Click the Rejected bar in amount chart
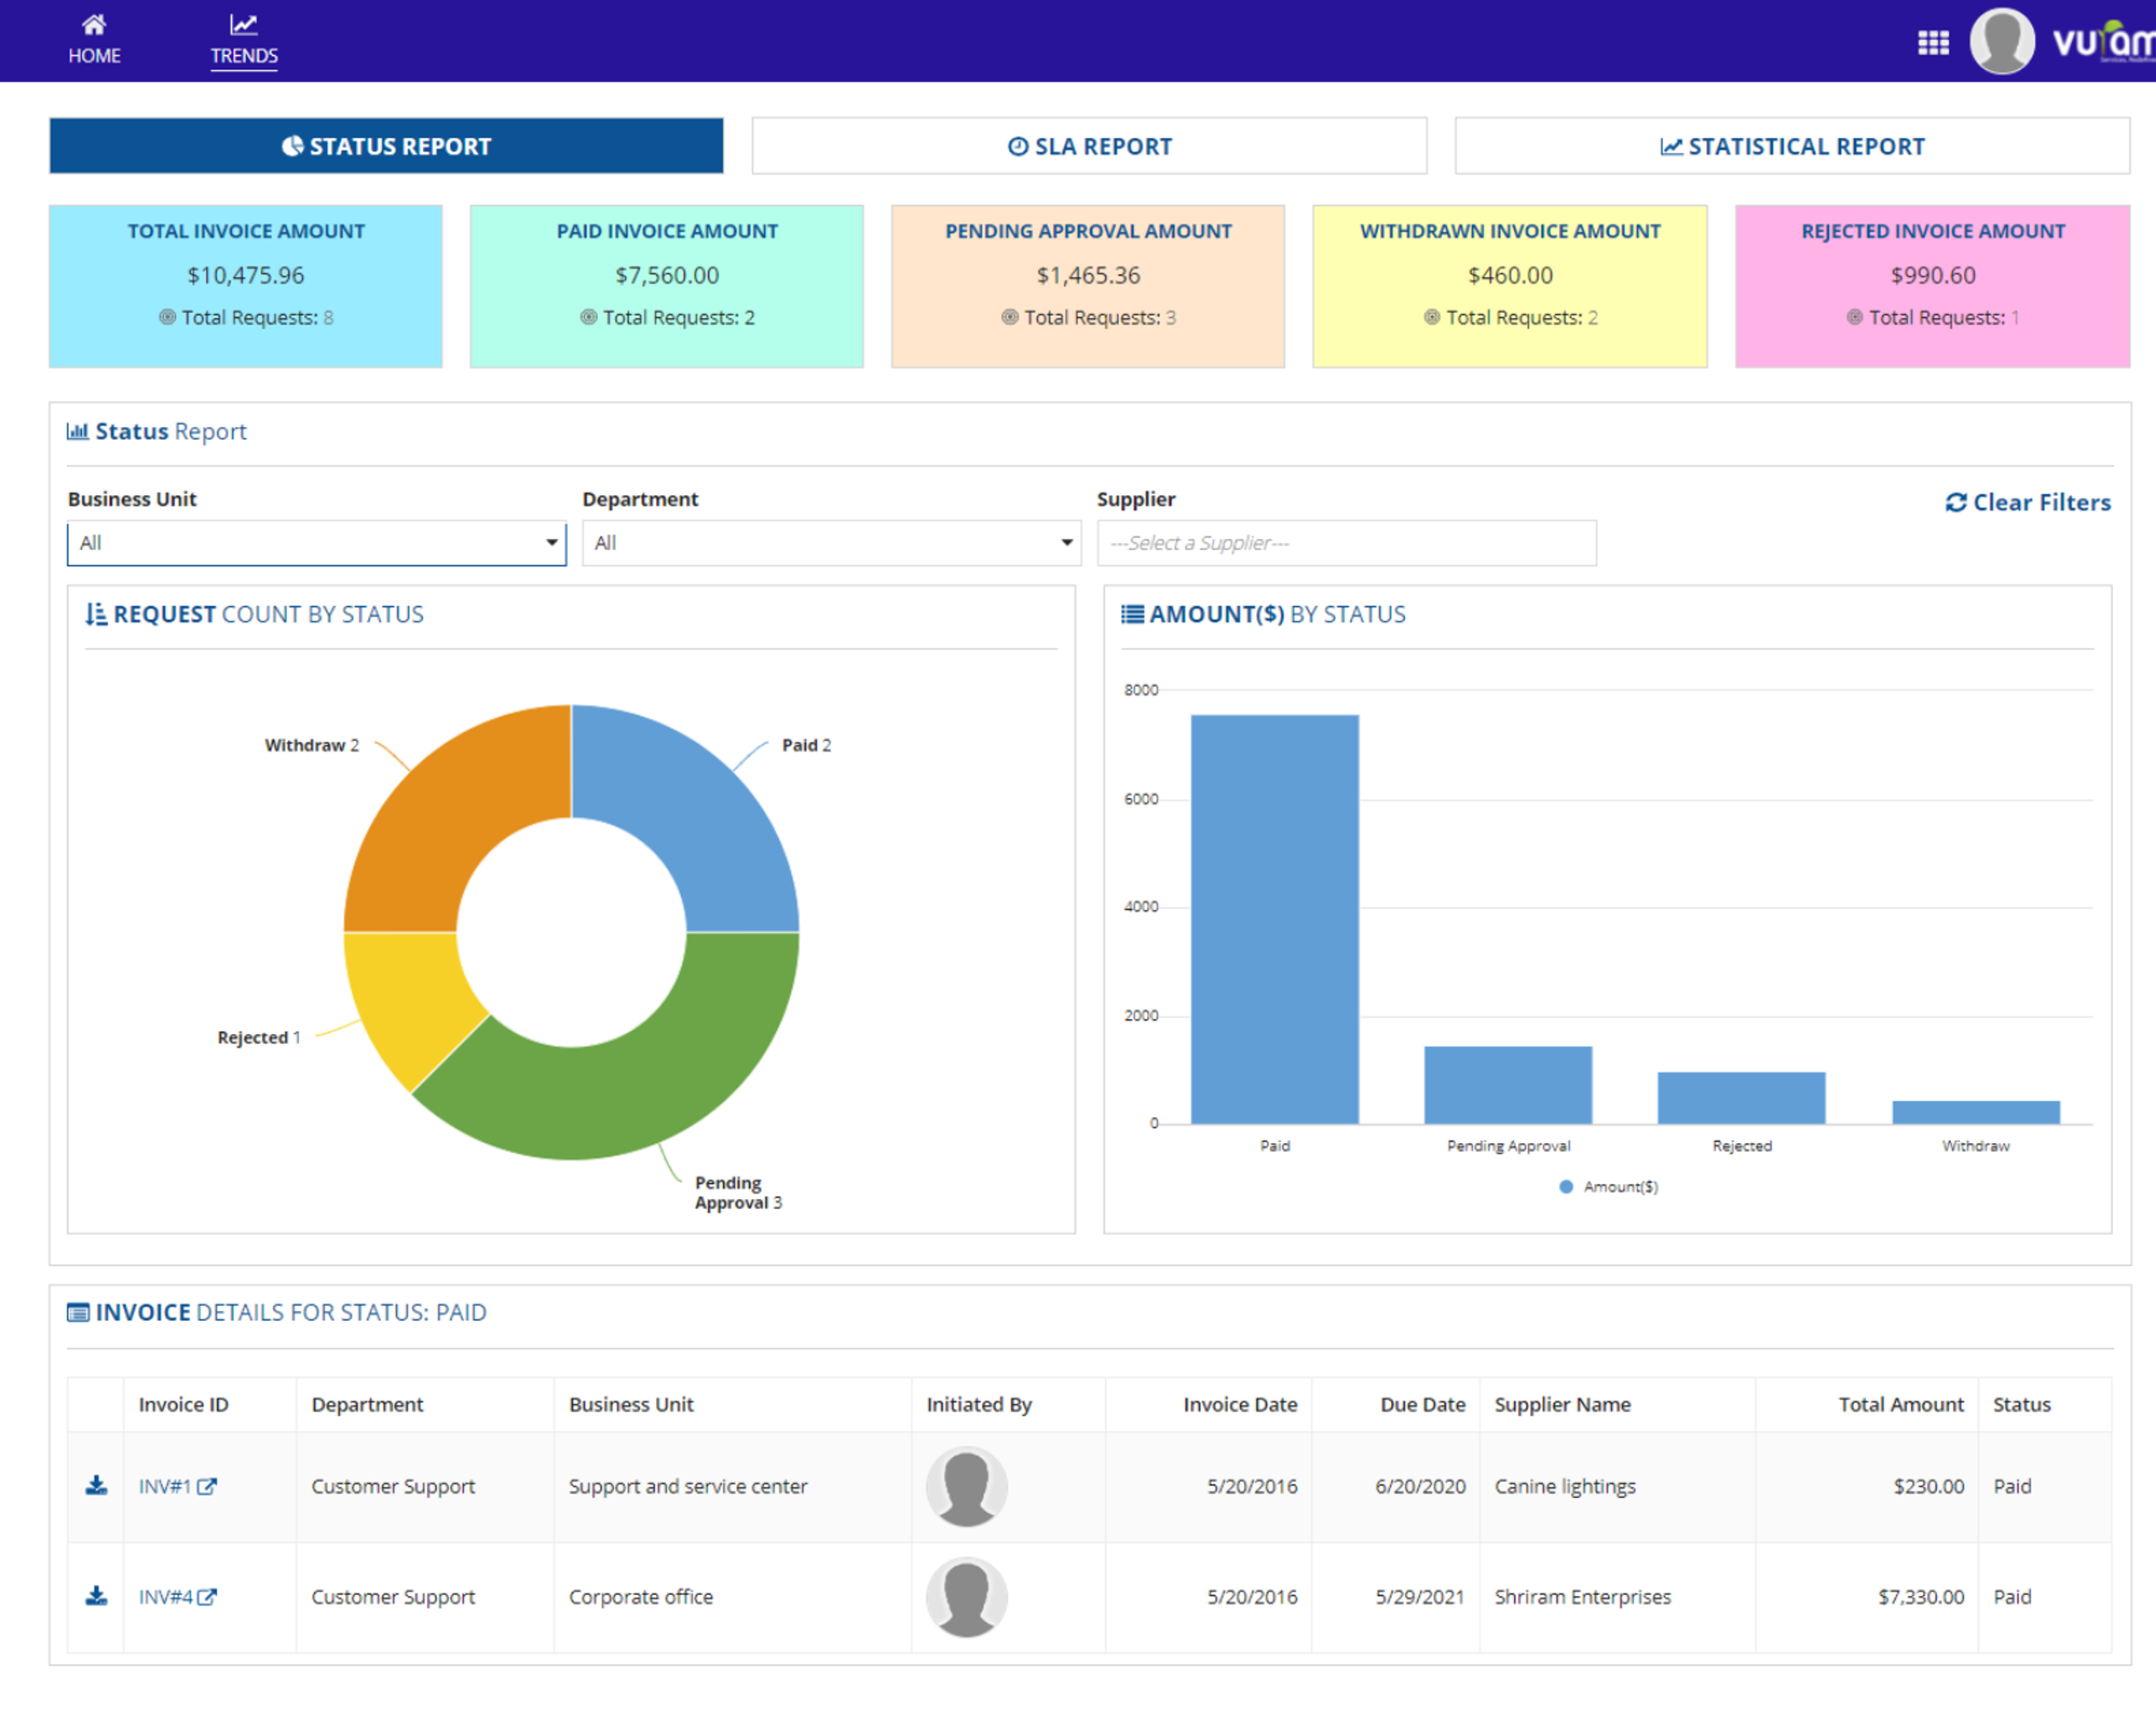 click(1741, 1098)
